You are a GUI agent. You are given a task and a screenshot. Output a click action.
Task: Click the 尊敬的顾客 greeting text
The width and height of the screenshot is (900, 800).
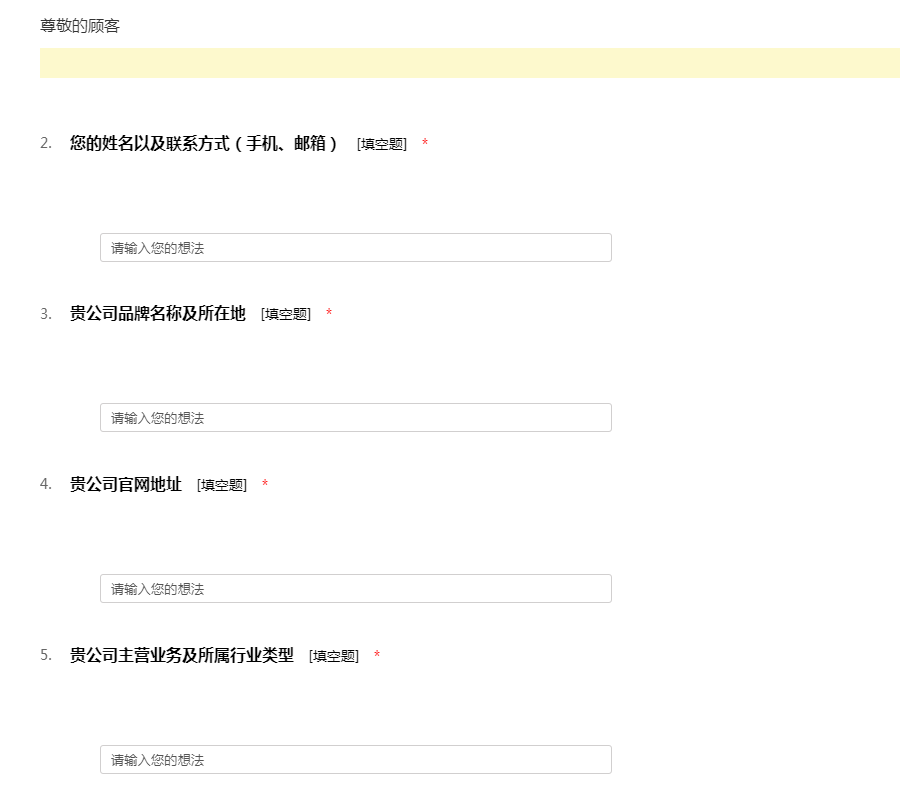[x=80, y=26]
